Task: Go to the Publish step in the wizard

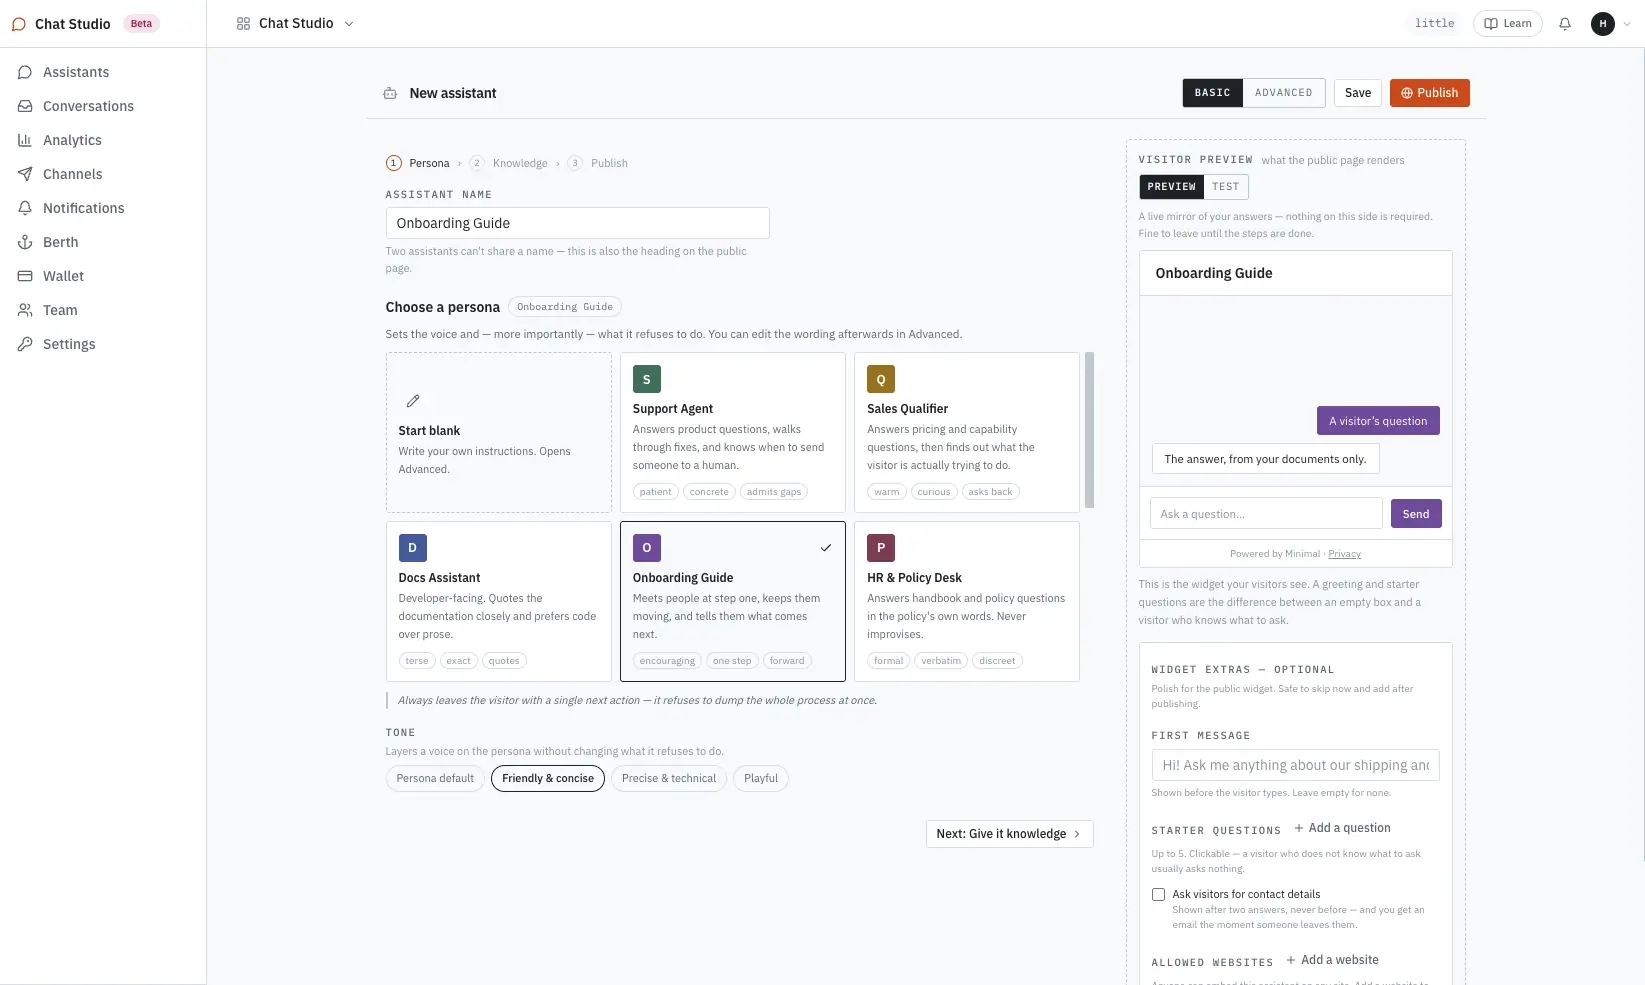Action: (x=598, y=163)
